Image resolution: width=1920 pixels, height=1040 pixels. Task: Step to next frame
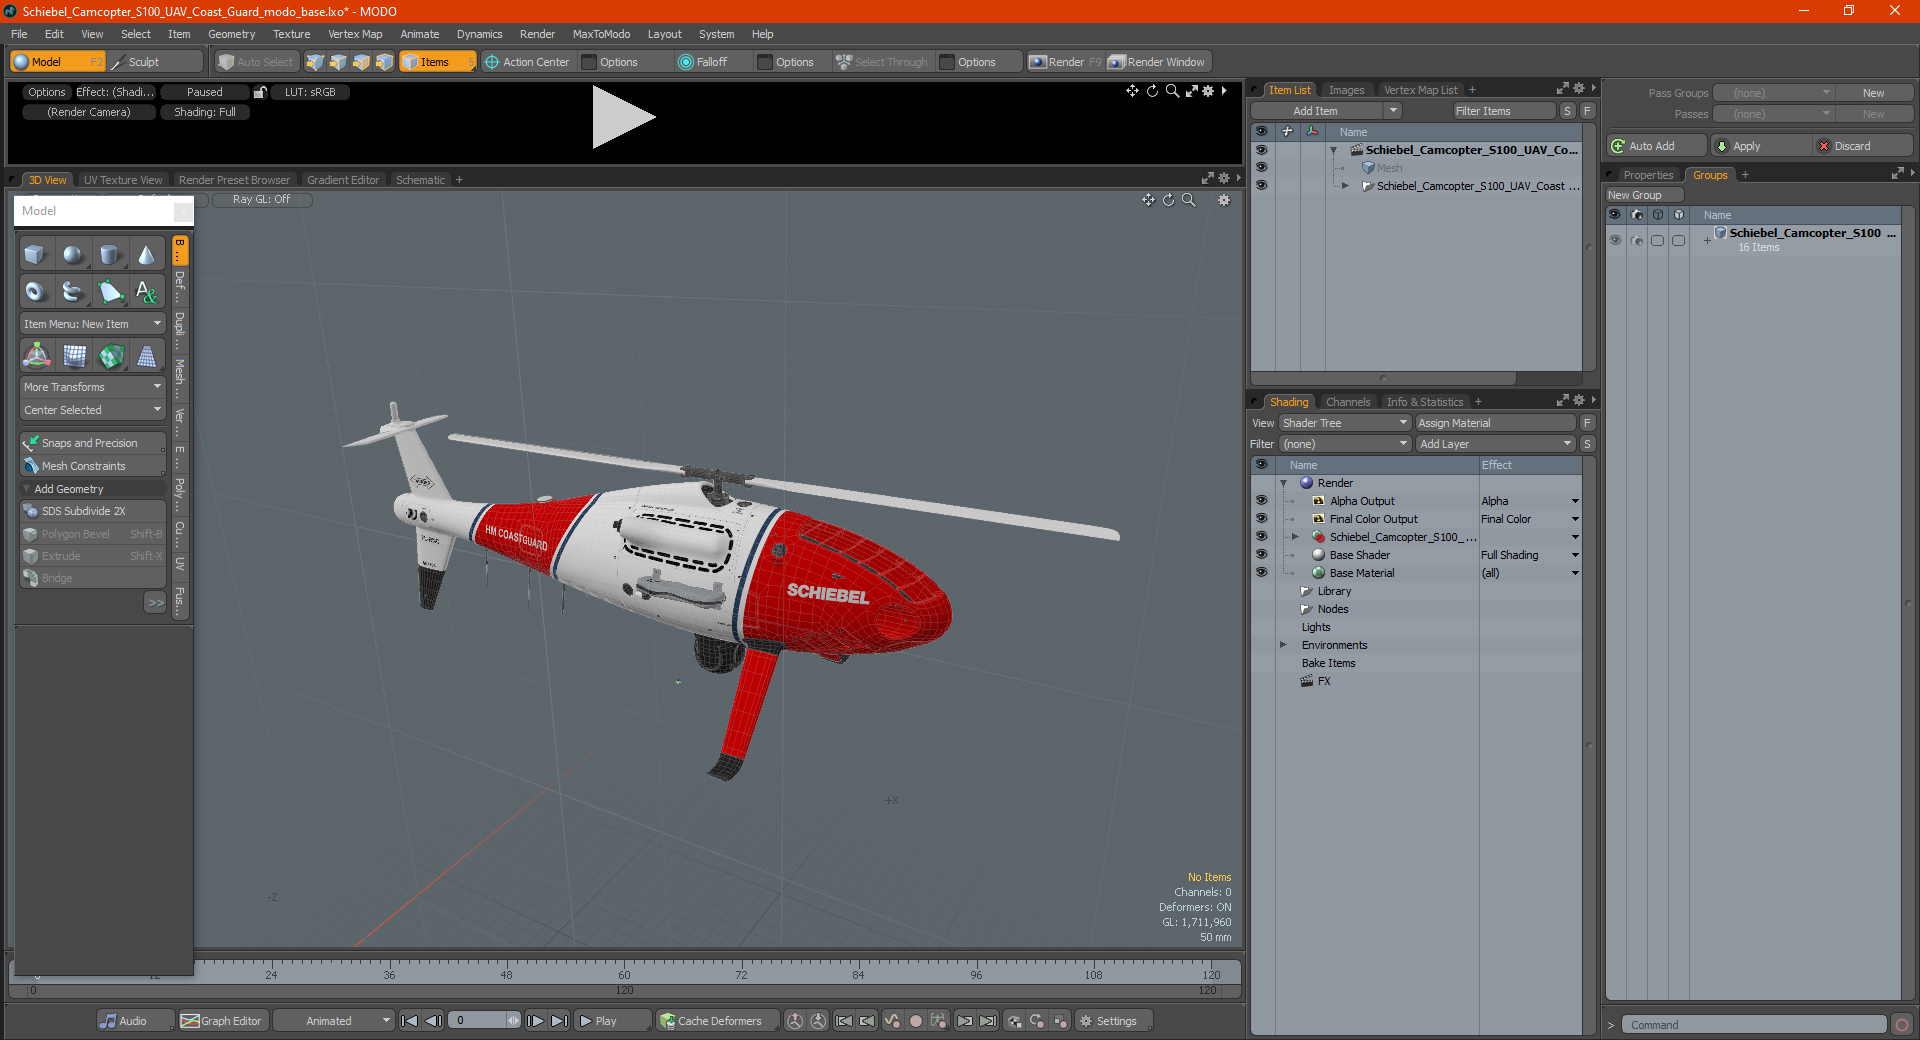(x=536, y=1021)
